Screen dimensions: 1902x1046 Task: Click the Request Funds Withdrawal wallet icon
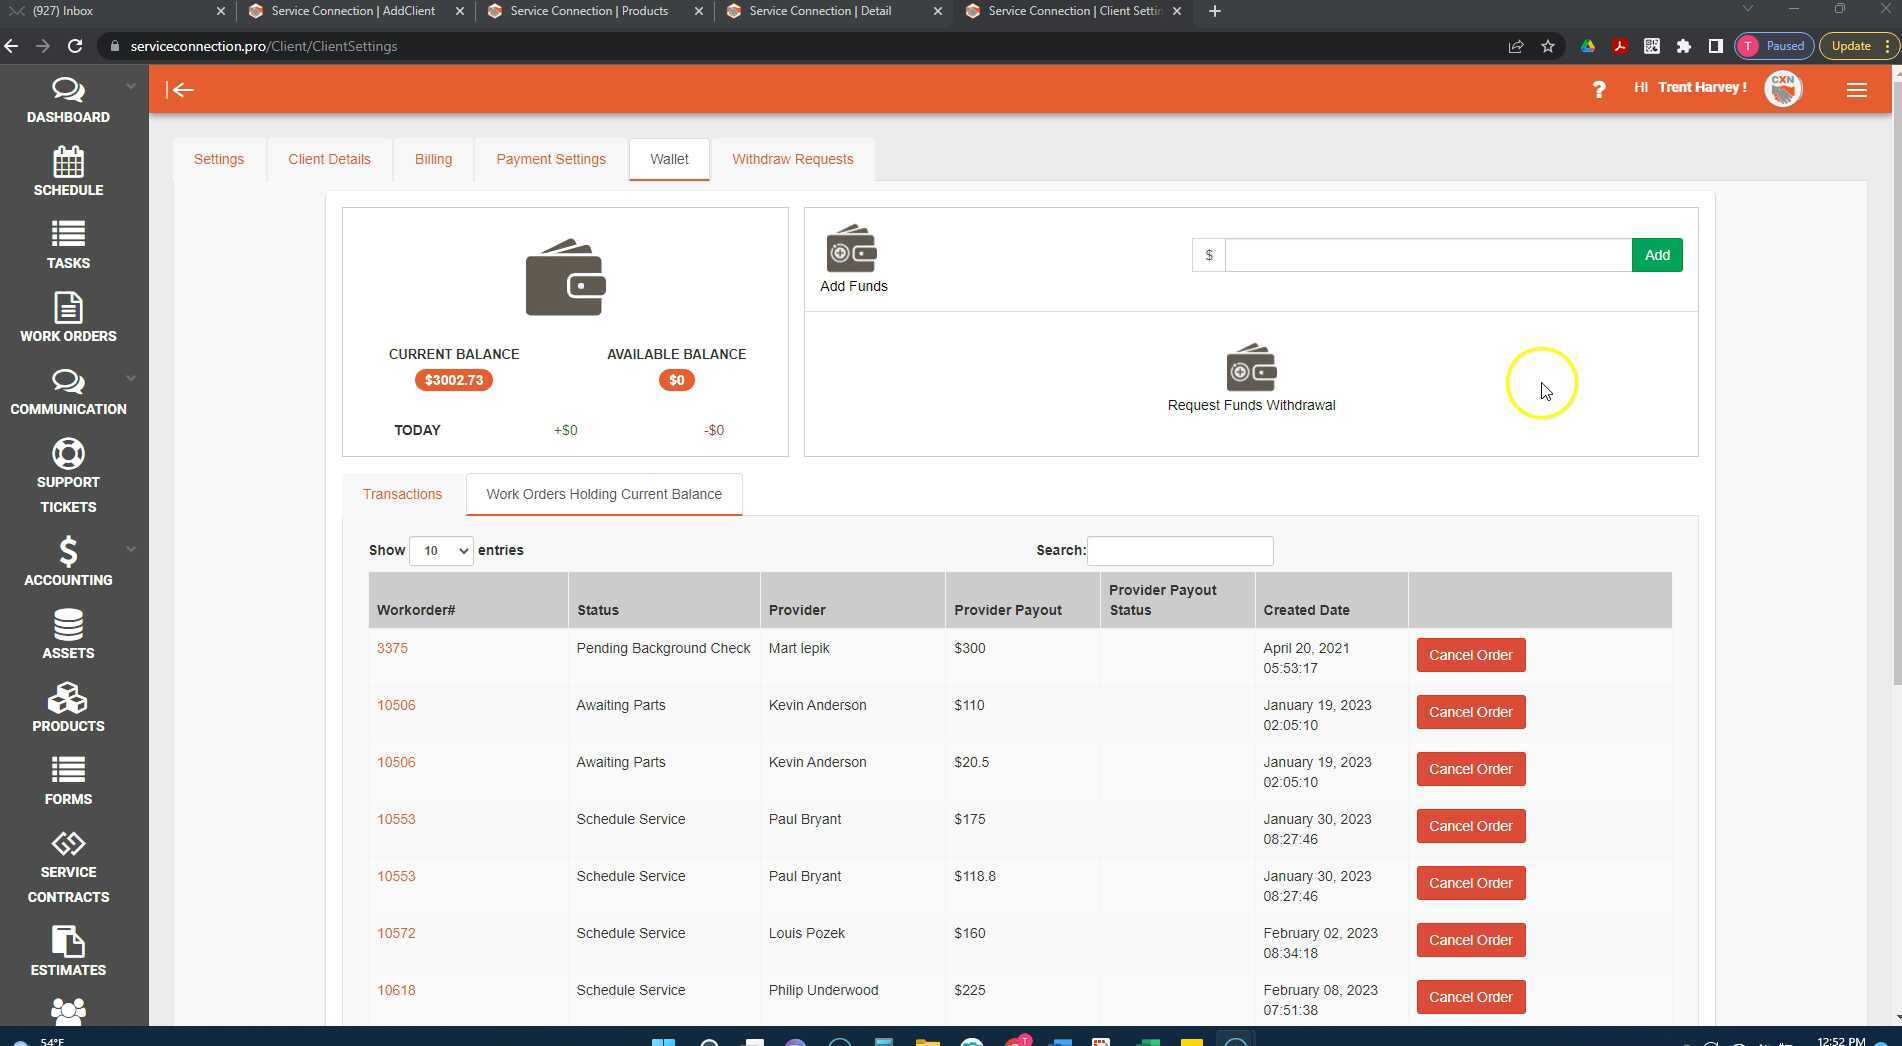pyautogui.click(x=1250, y=368)
